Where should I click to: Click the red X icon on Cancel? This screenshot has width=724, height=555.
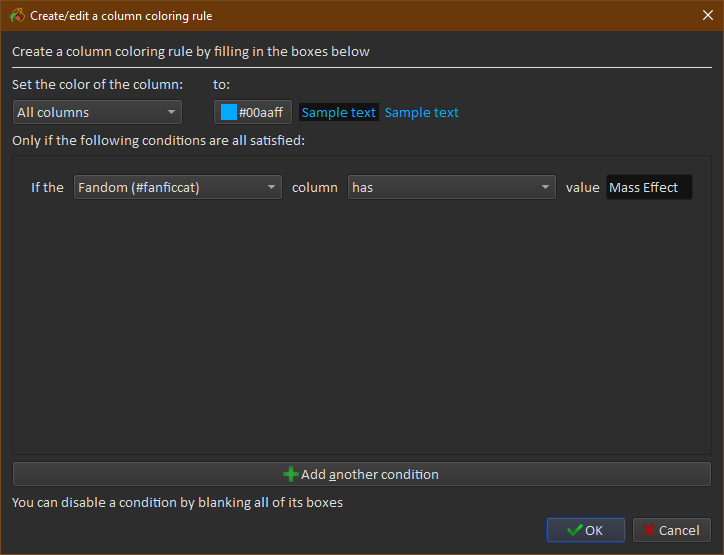tap(649, 530)
